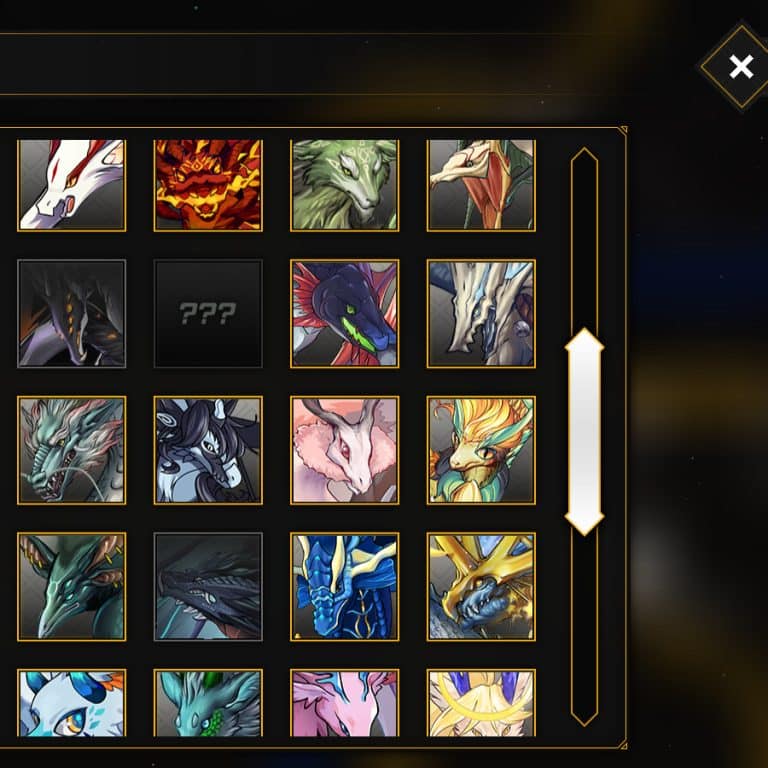Select the white dragon with blue horns
Viewport: 768px width, 768px height.
point(72,703)
